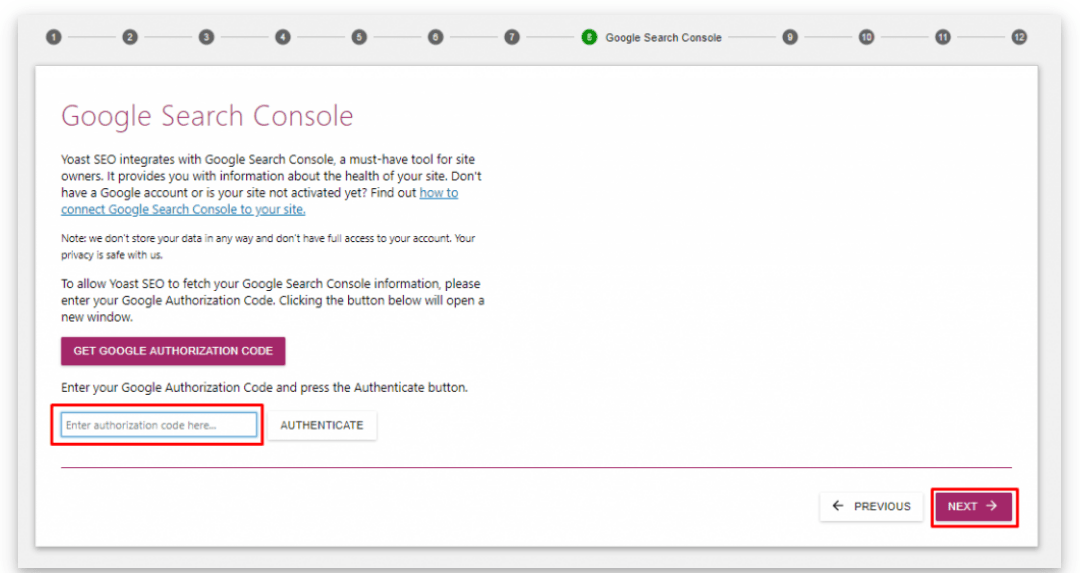1080x573 pixels.
Task: Go to step 1 in wizard stepper
Action: (x=53, y=37)
